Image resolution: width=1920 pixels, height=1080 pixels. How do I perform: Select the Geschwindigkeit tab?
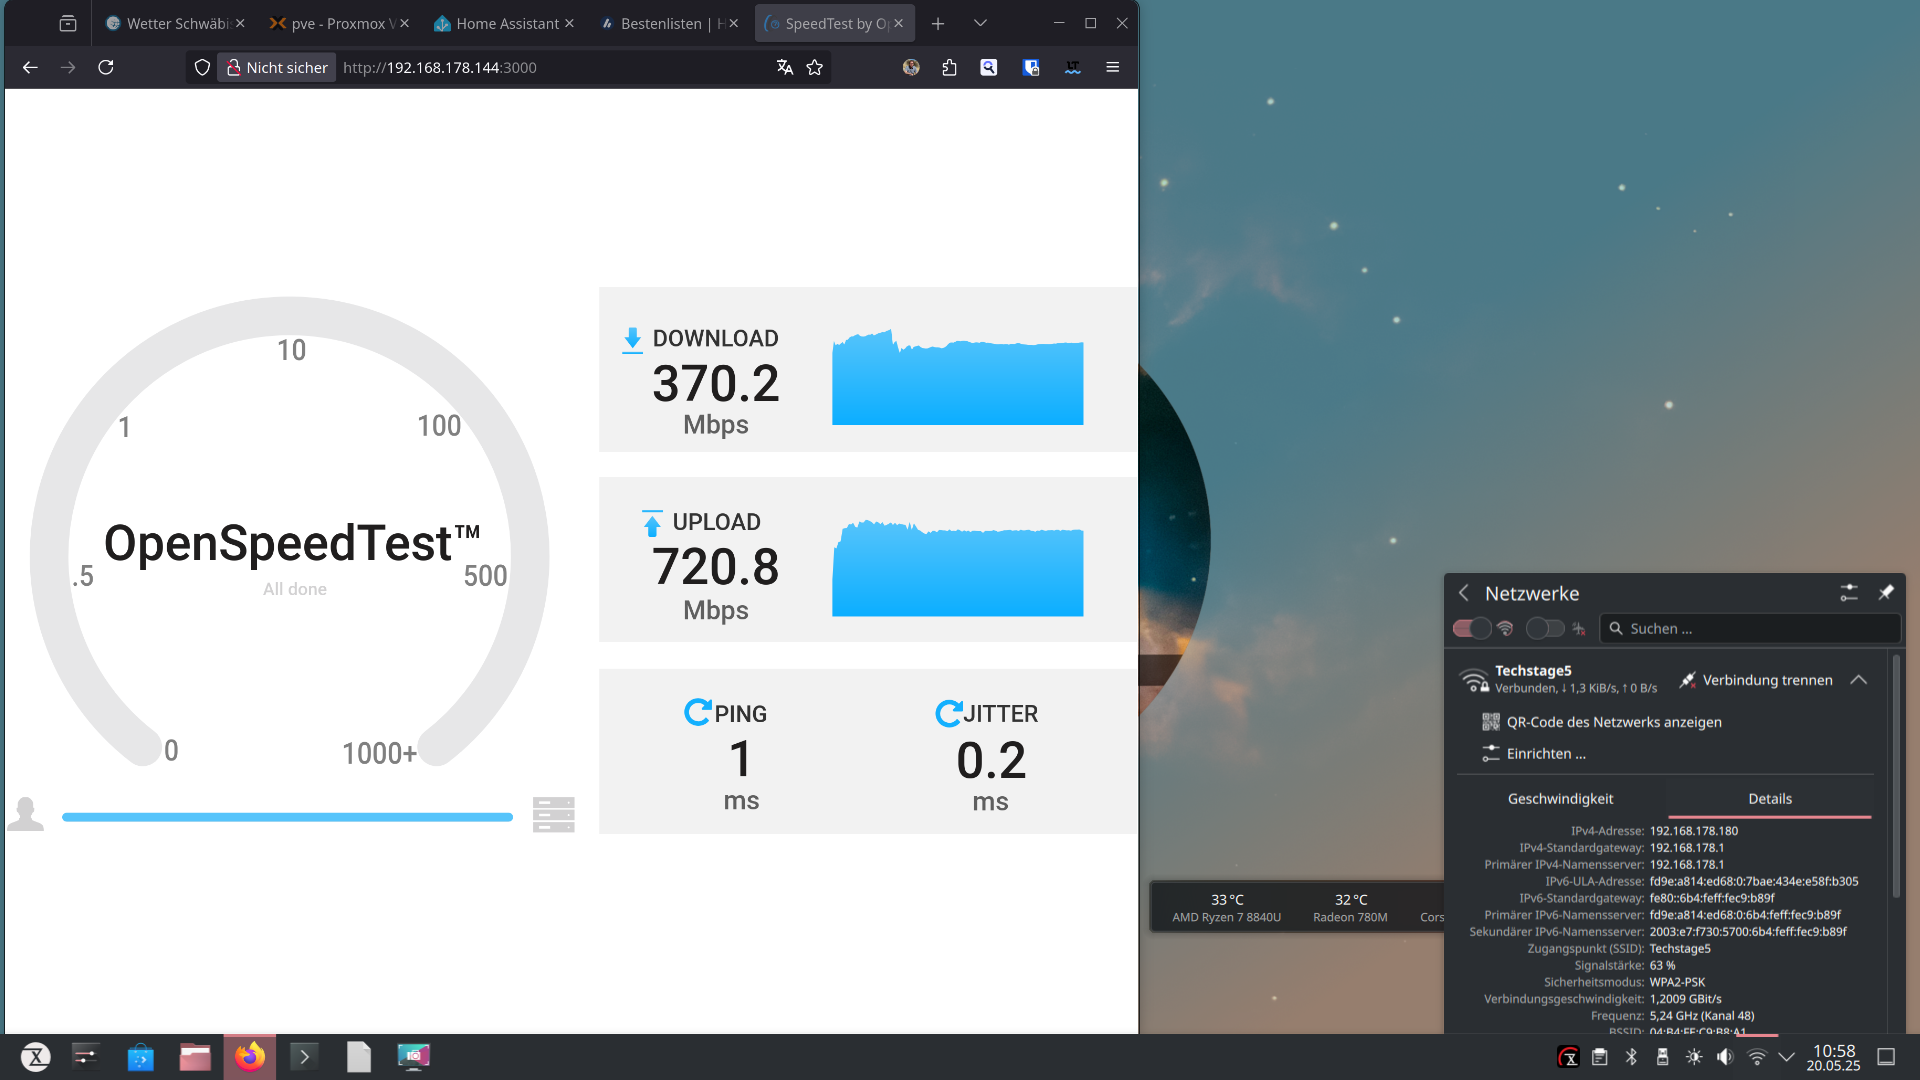(x=1560, y=799)
